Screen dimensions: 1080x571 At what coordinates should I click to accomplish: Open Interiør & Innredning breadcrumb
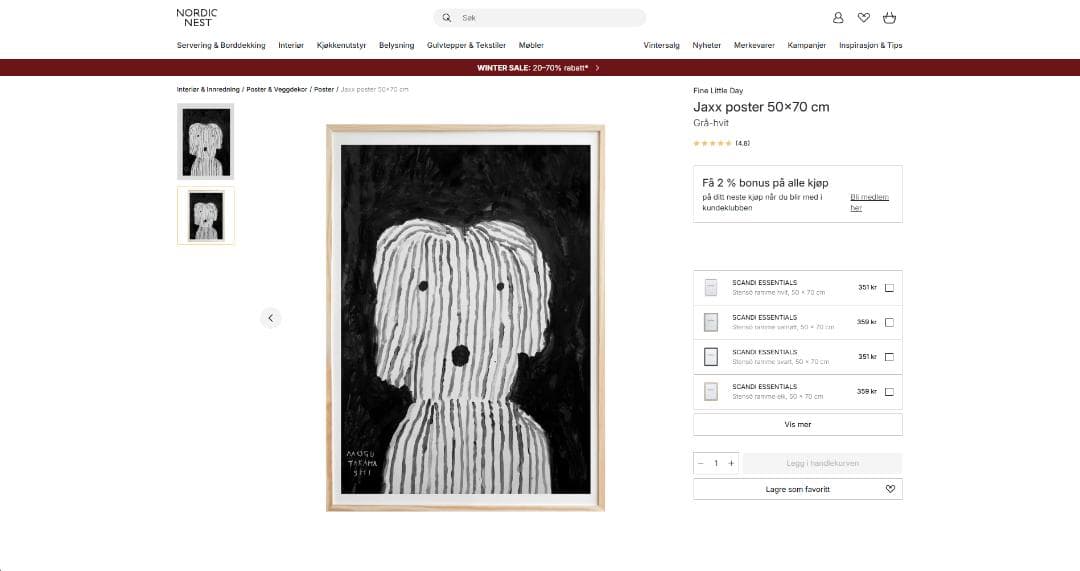[x=208, y=90]
